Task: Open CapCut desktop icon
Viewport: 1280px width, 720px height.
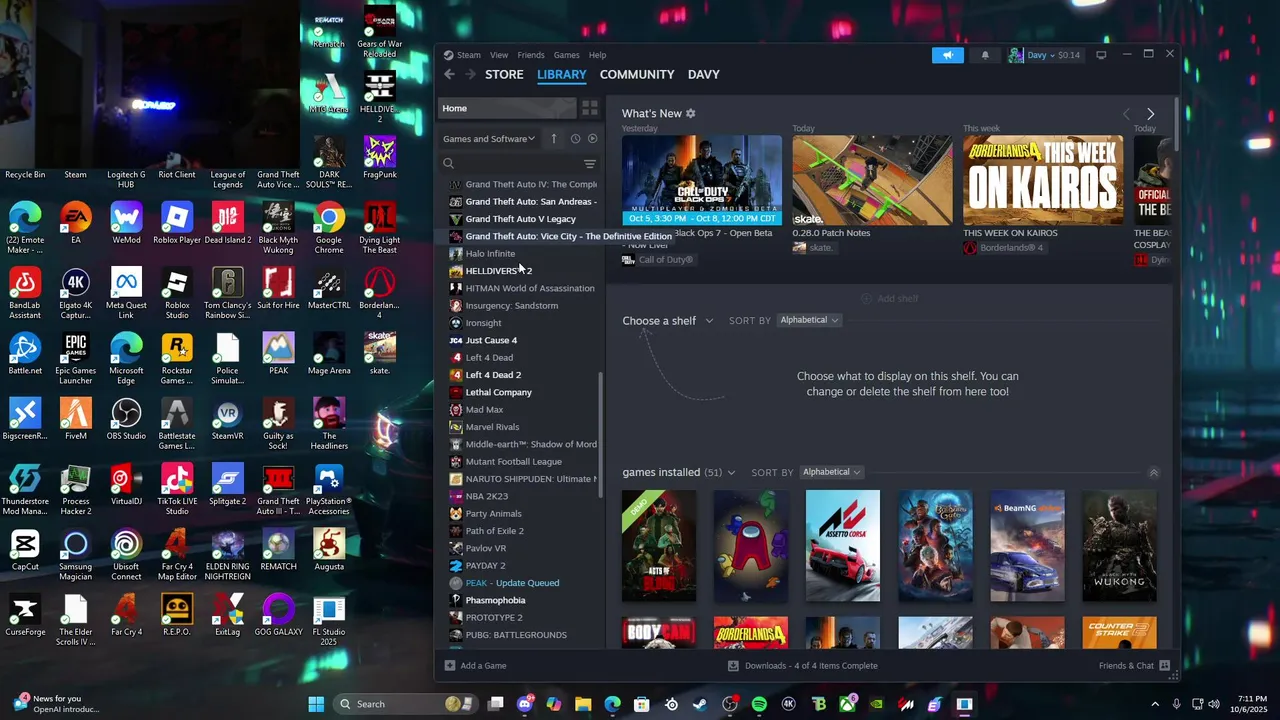Action: [x=25, y=551]
